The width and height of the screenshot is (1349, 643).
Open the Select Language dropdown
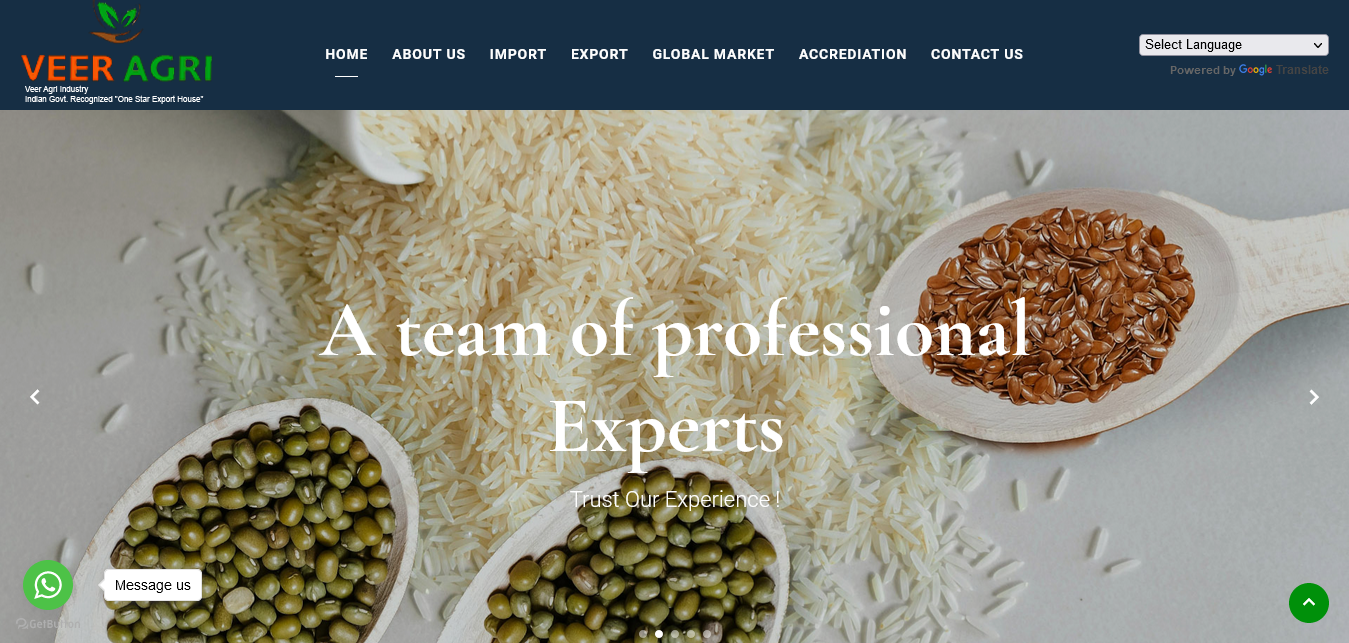tap(1234, 45)
